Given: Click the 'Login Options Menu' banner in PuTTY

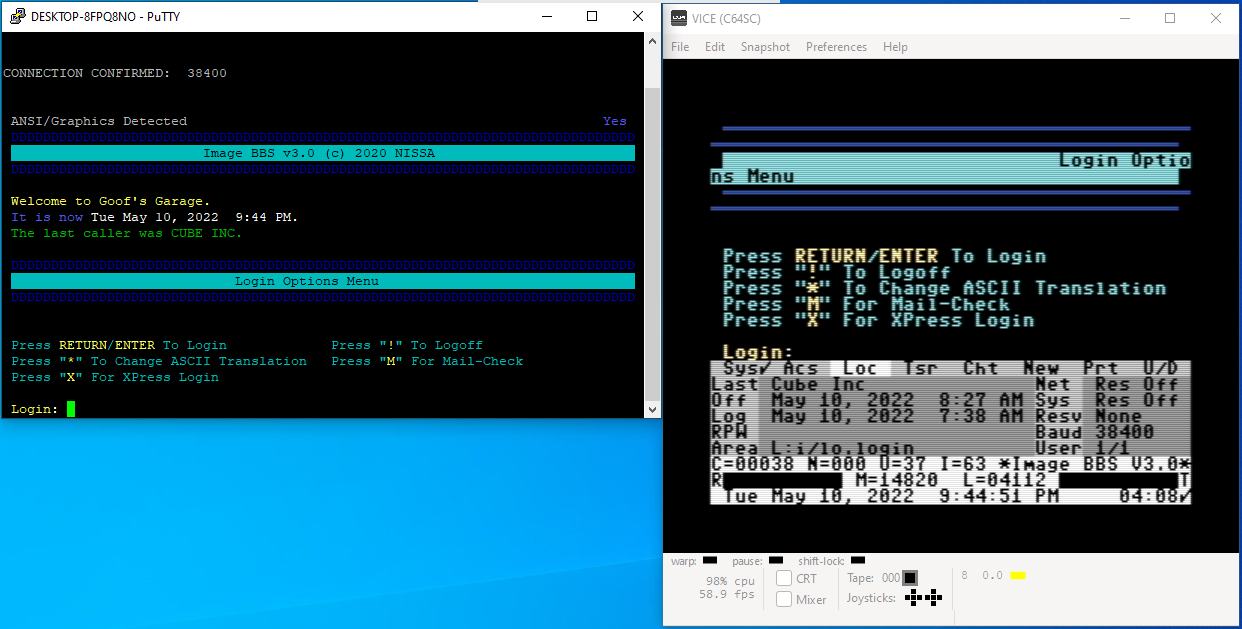Looking at the screenshot, I should pyautogui.click(x=323, y=281).
